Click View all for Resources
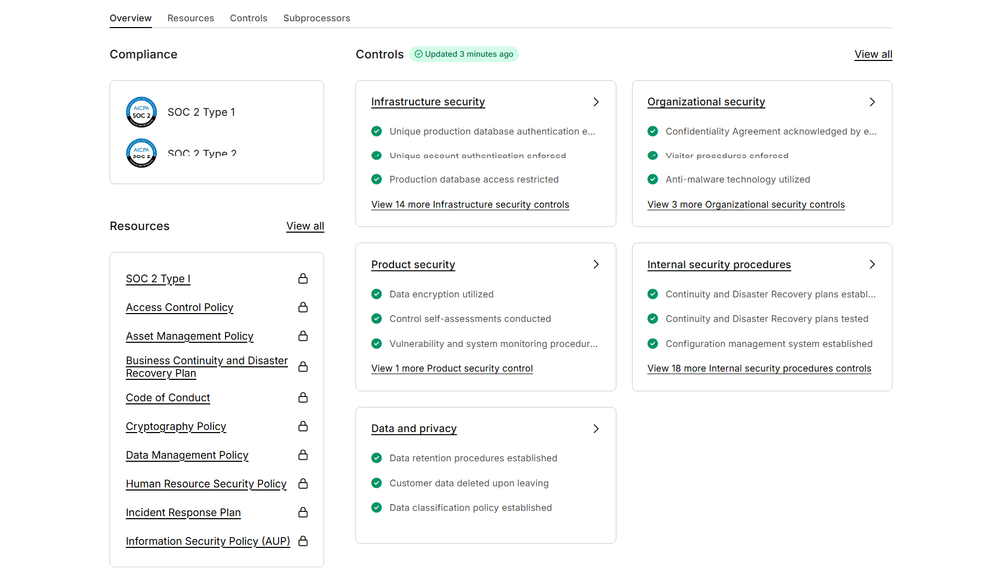The image size is (1000, 576). pyautogui.click(x=305, y=226)
